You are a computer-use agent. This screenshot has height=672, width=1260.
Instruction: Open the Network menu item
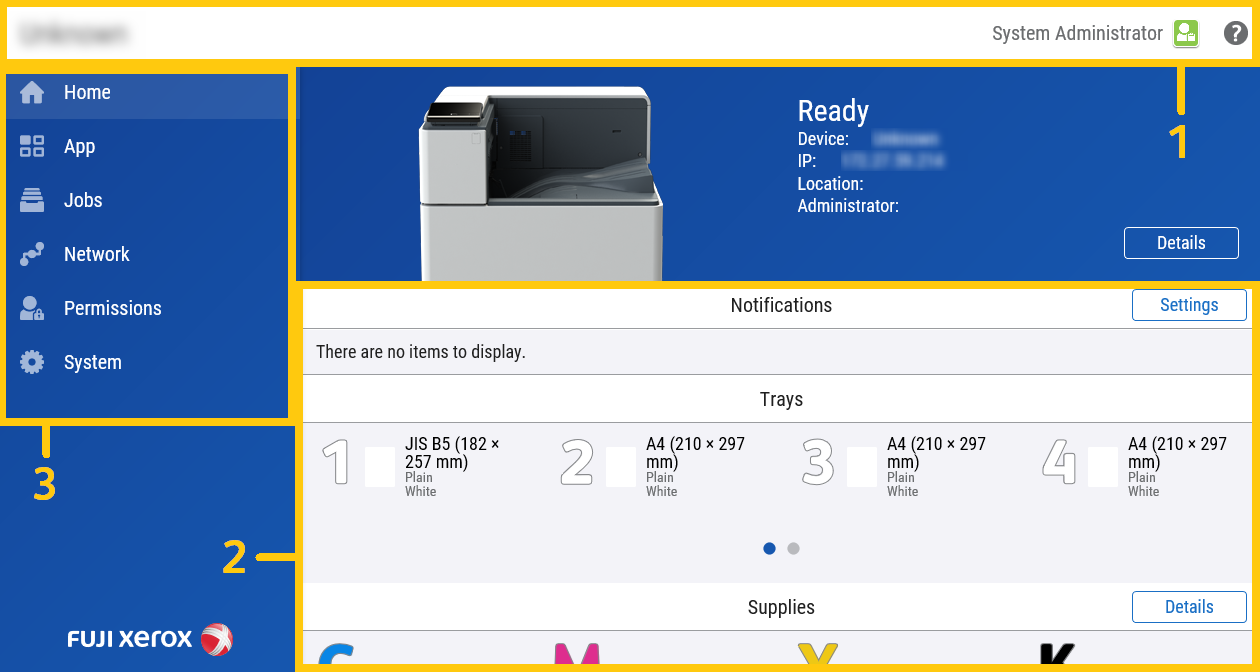[96, 255]
